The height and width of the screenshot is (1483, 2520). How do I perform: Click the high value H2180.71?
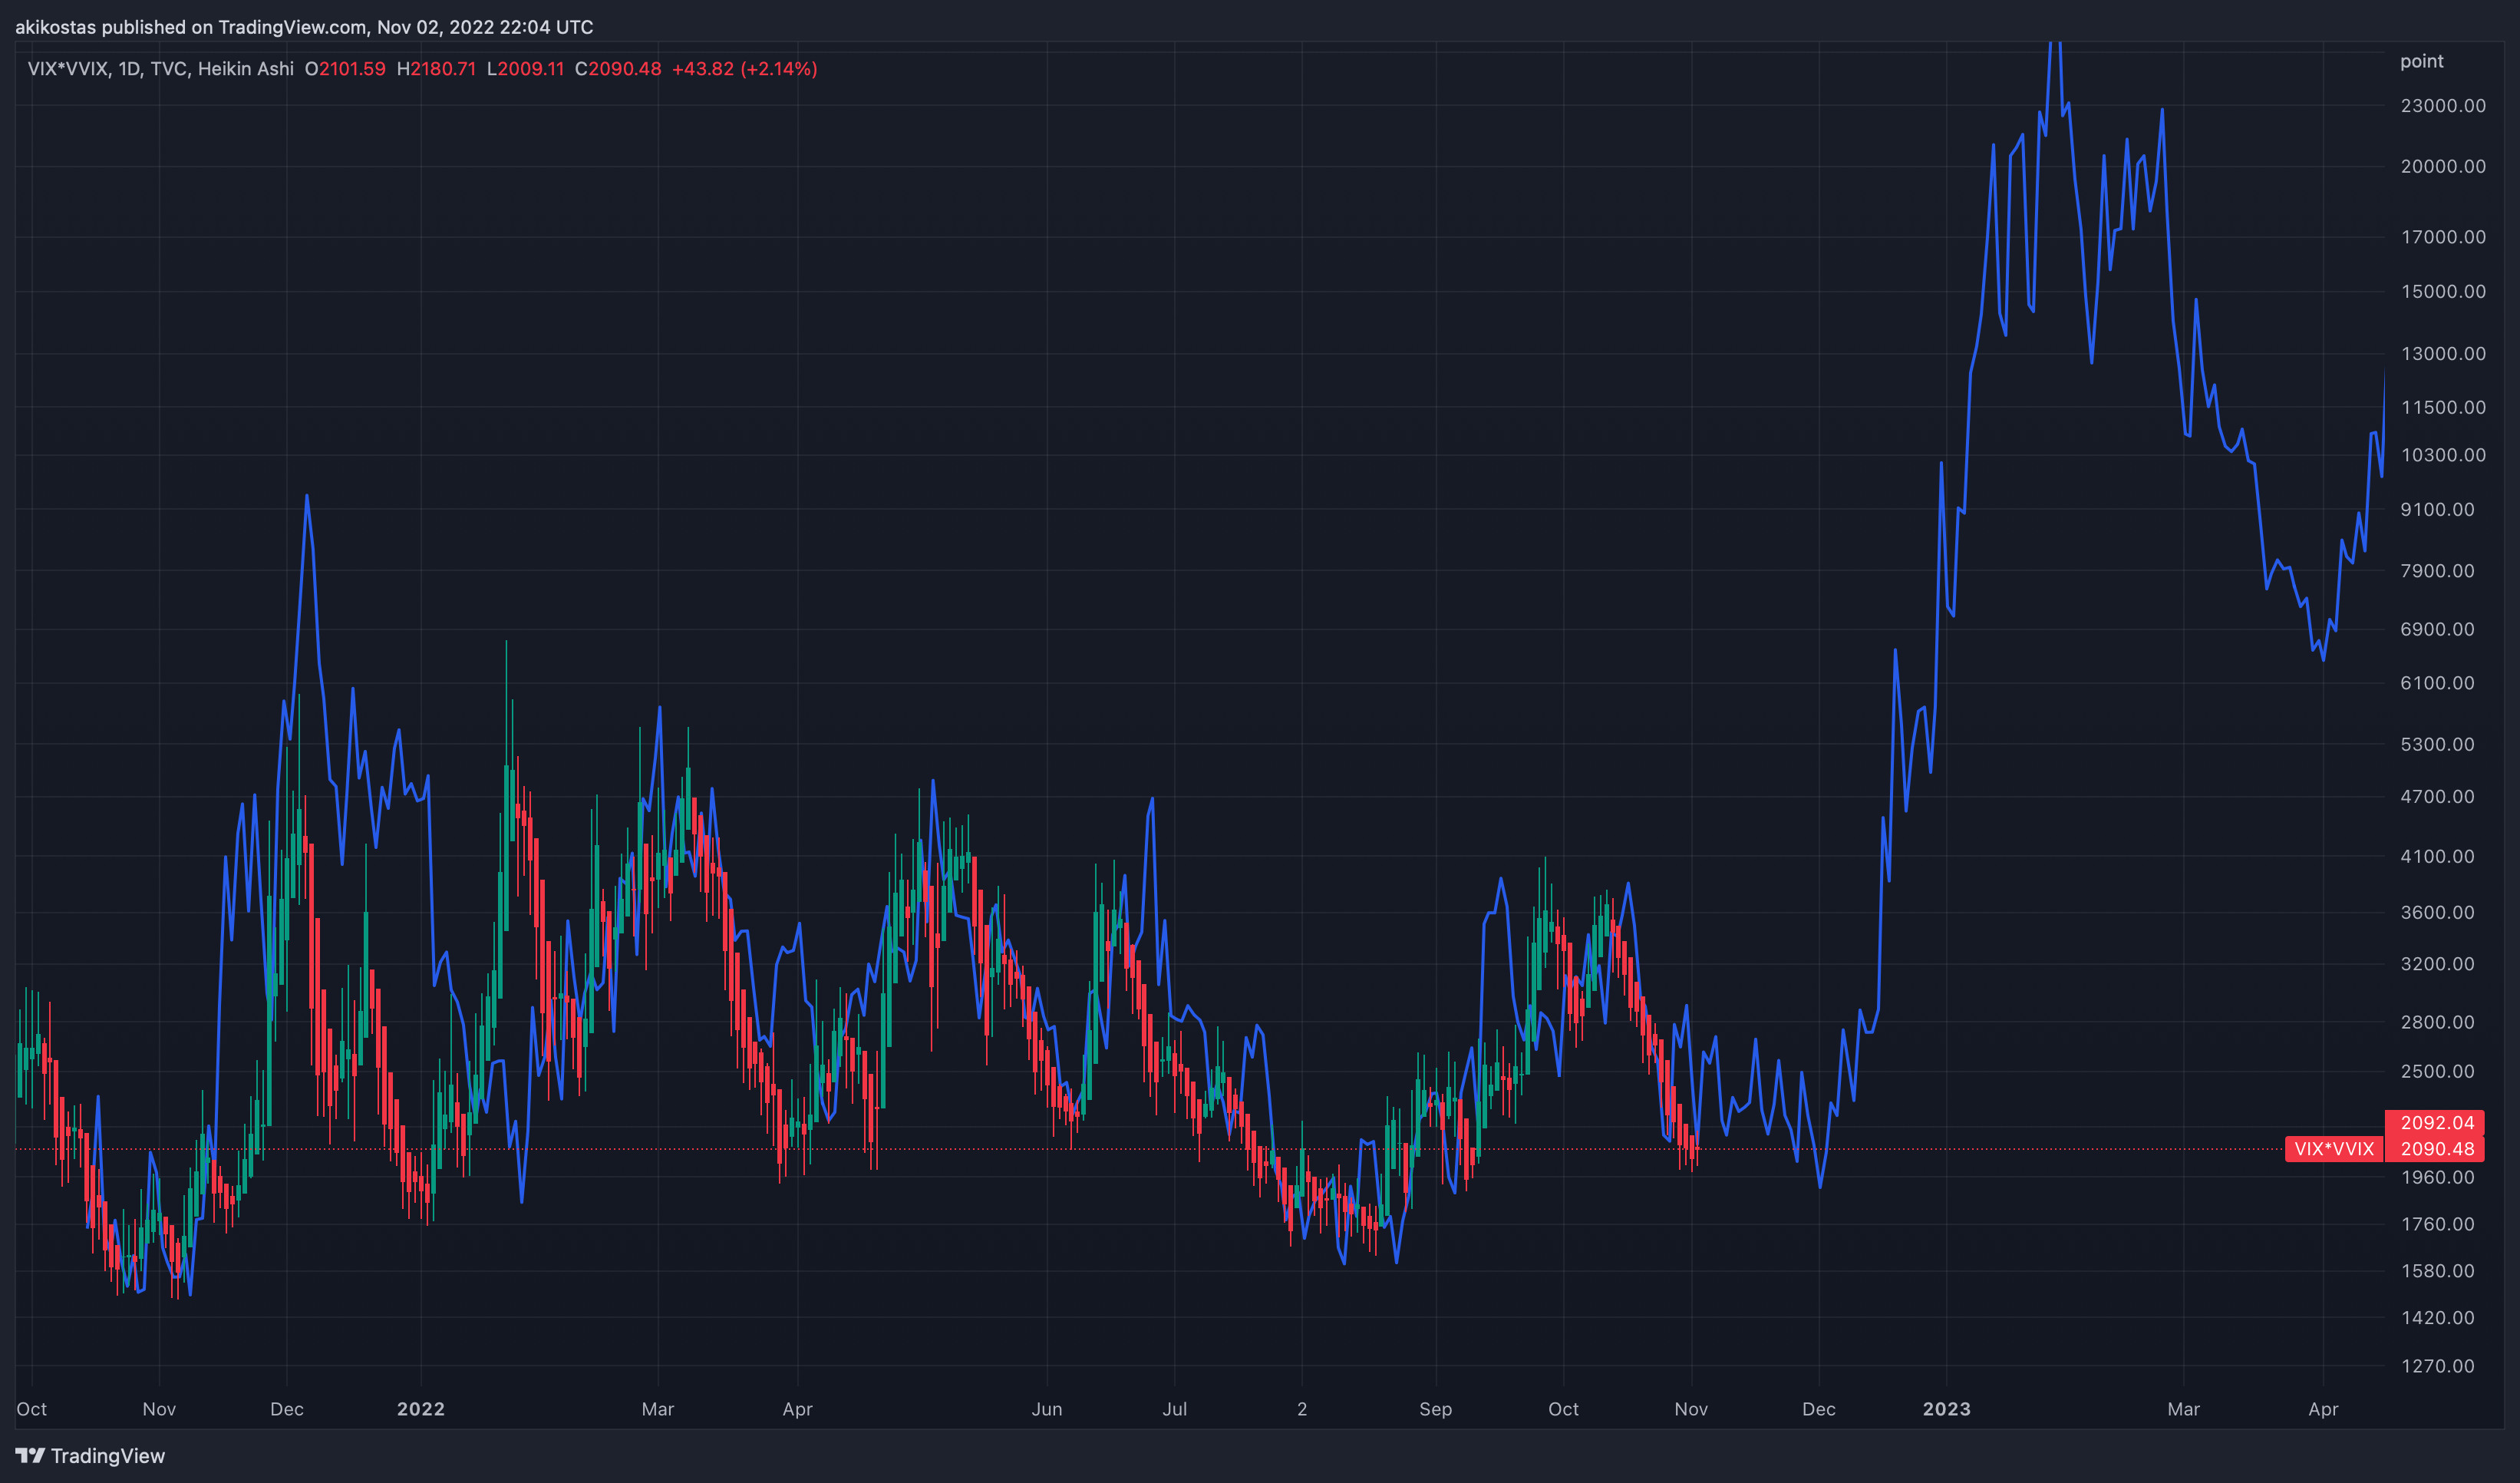pos(436,69)
